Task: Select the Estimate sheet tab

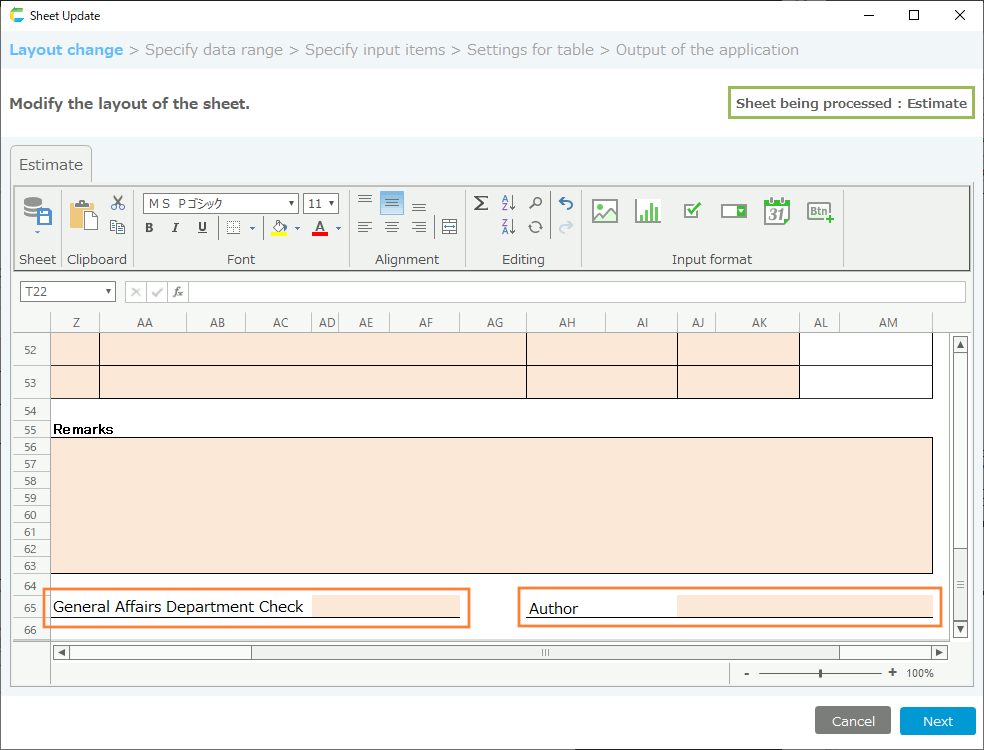Action: pyautogui.click(x=51, y=165)
